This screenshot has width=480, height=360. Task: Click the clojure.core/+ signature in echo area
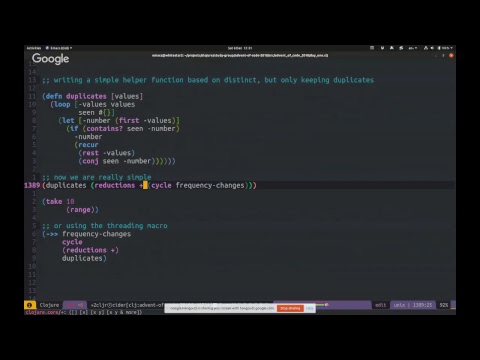click(x=84, y=312)
